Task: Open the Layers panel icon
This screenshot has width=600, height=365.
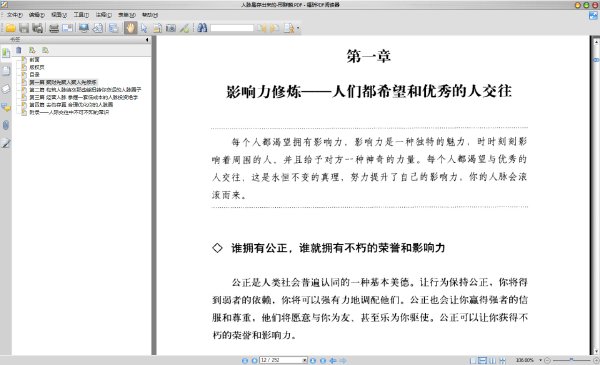Action: click(6, 89)
